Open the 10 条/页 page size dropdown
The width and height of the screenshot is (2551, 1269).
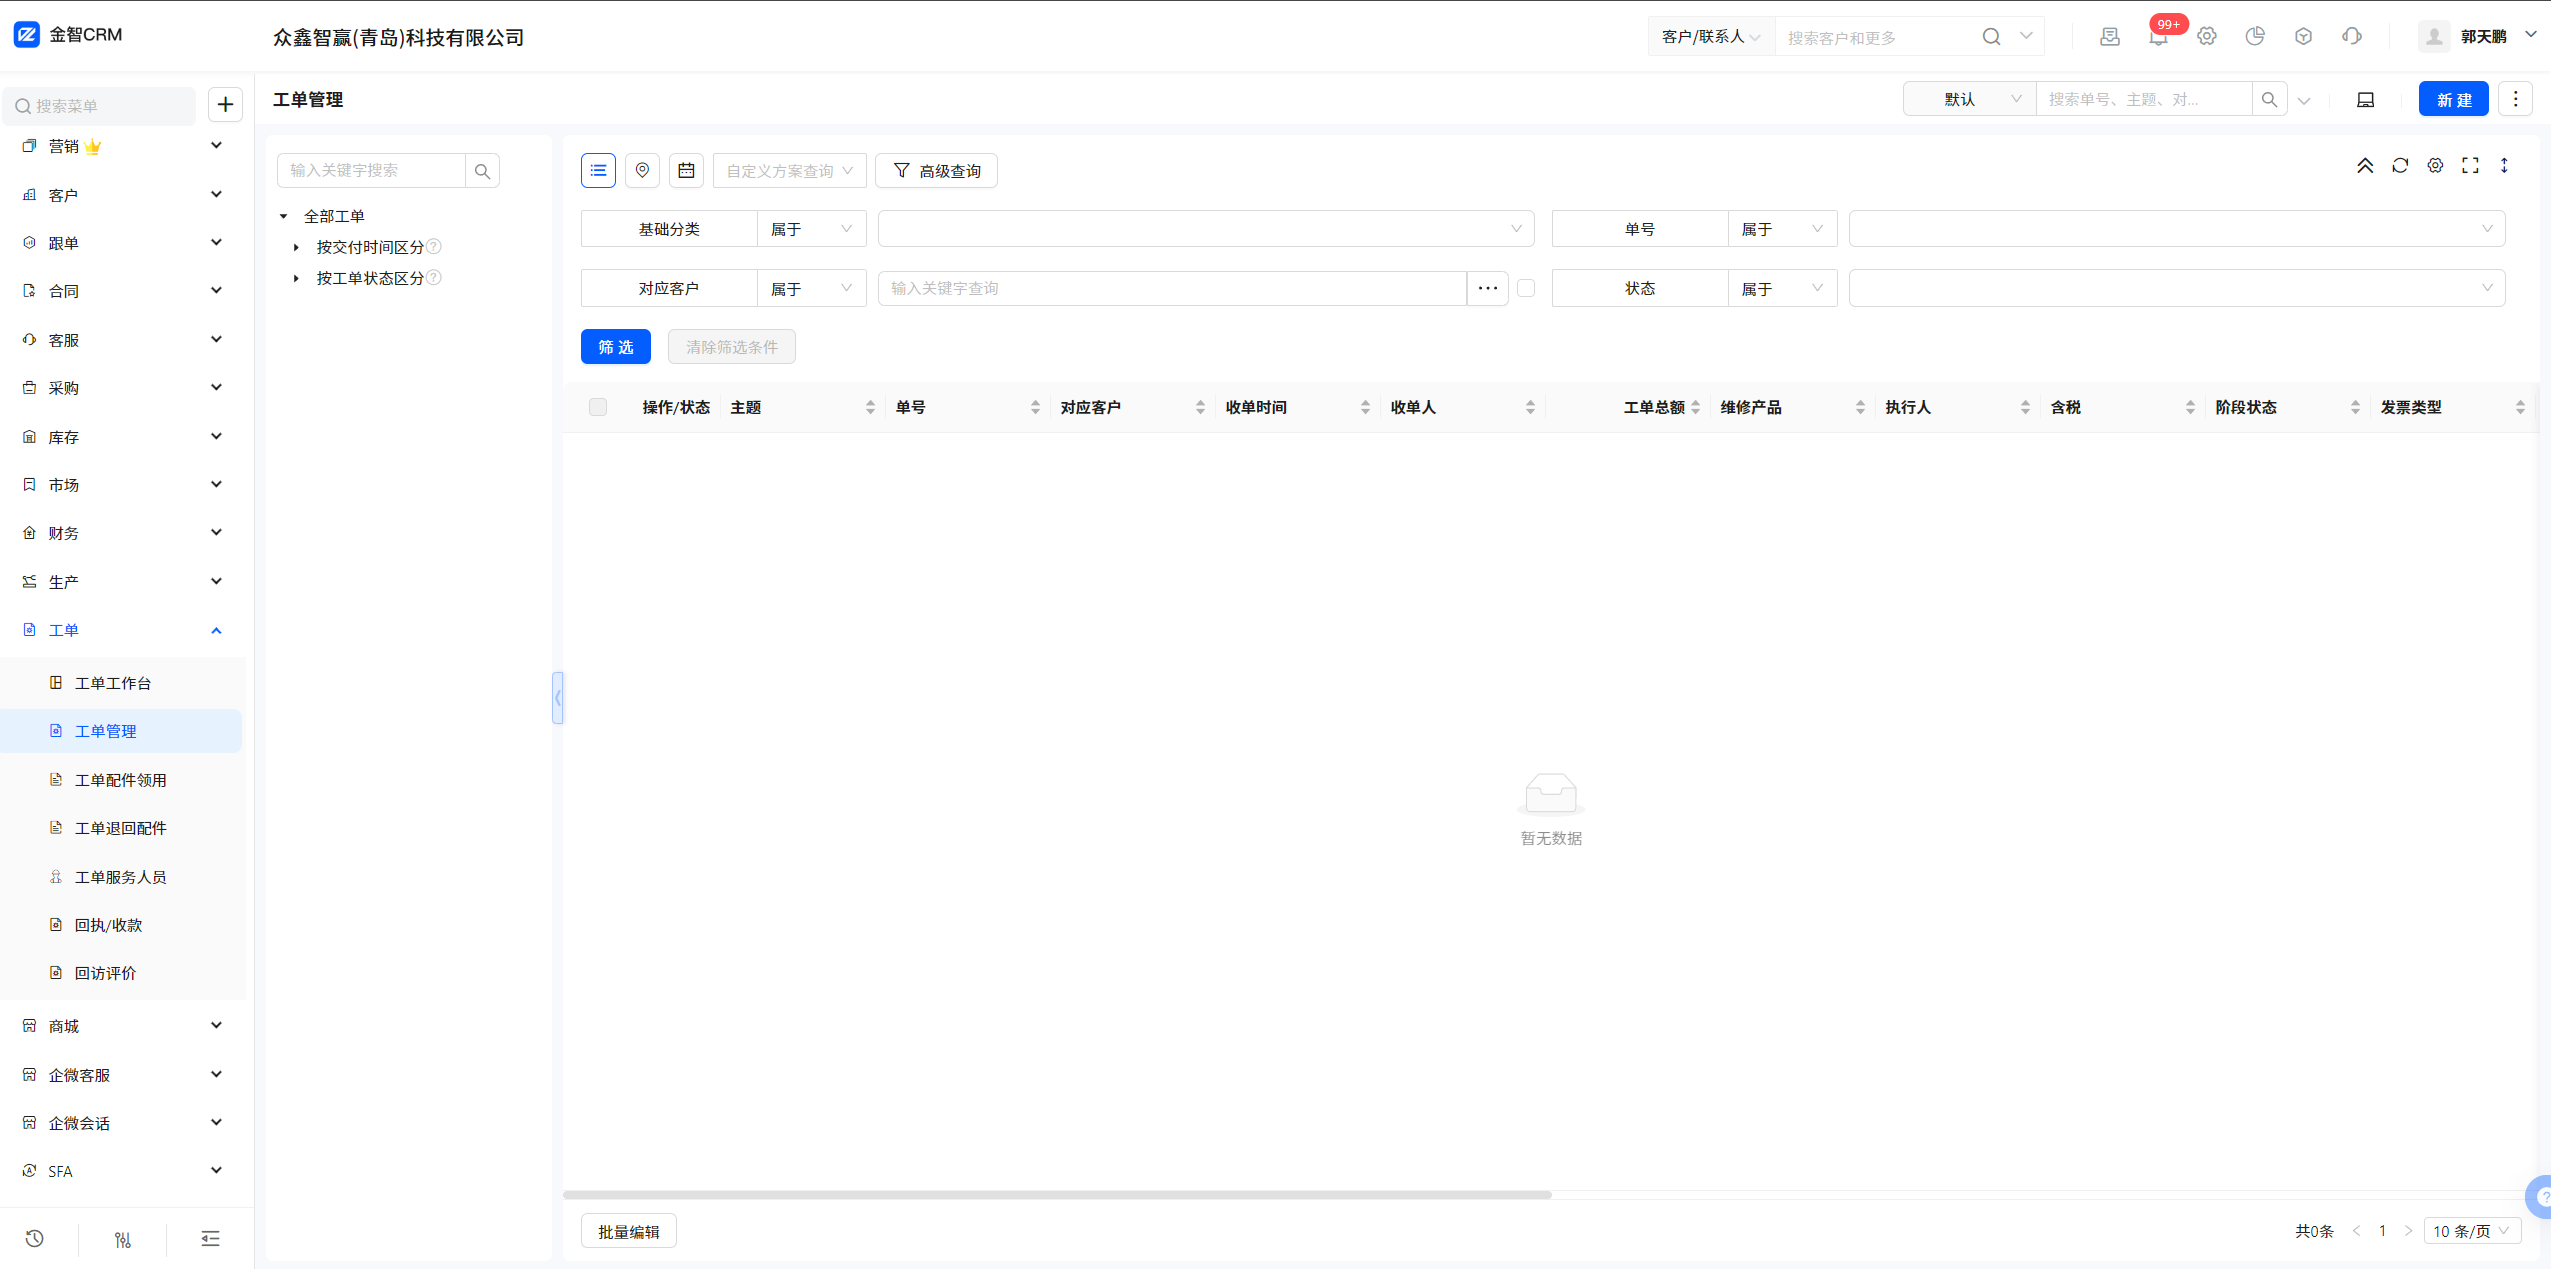[x=2471, y=1231]
